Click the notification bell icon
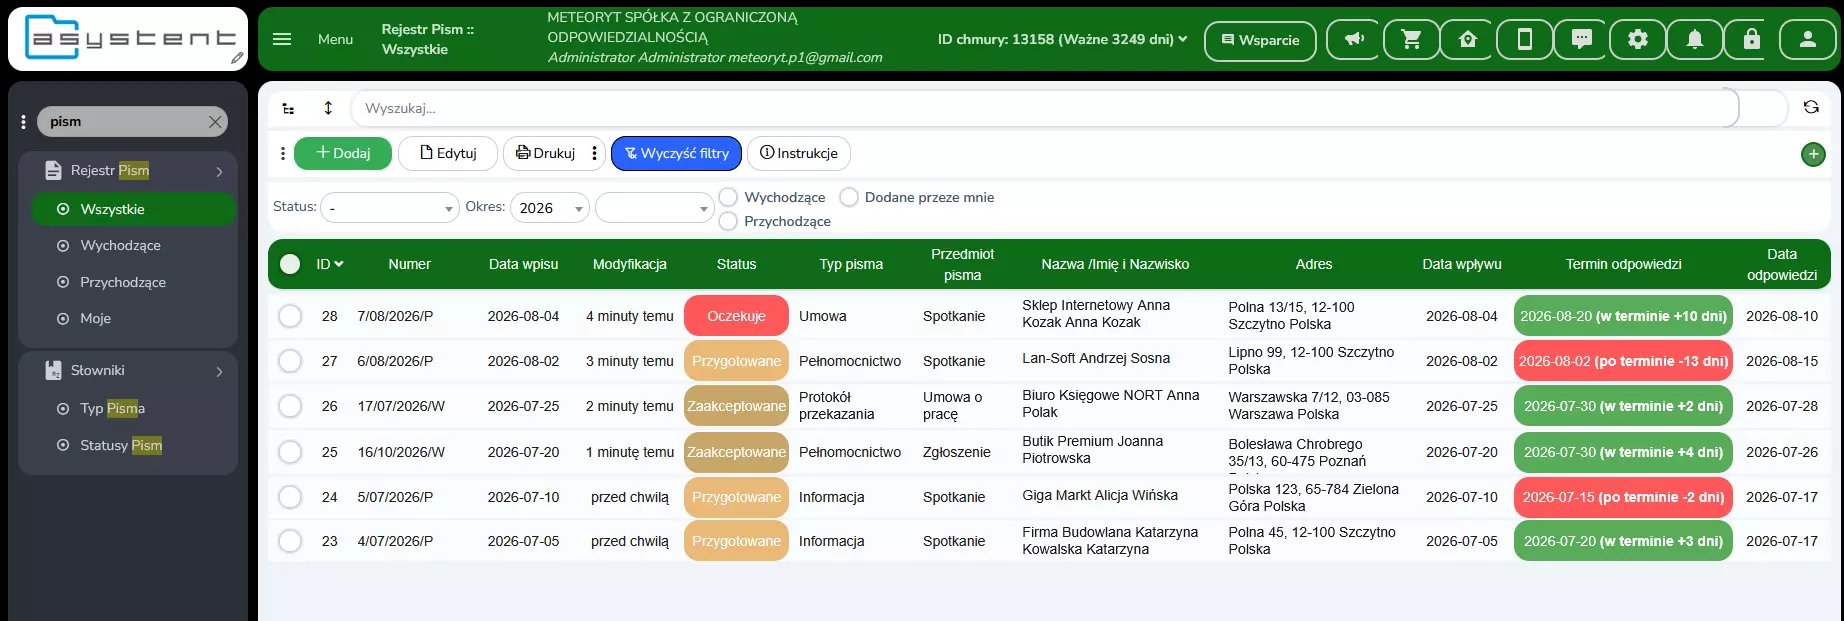1844x621 pixels. pyautogui.click(x=1695, y=40)
